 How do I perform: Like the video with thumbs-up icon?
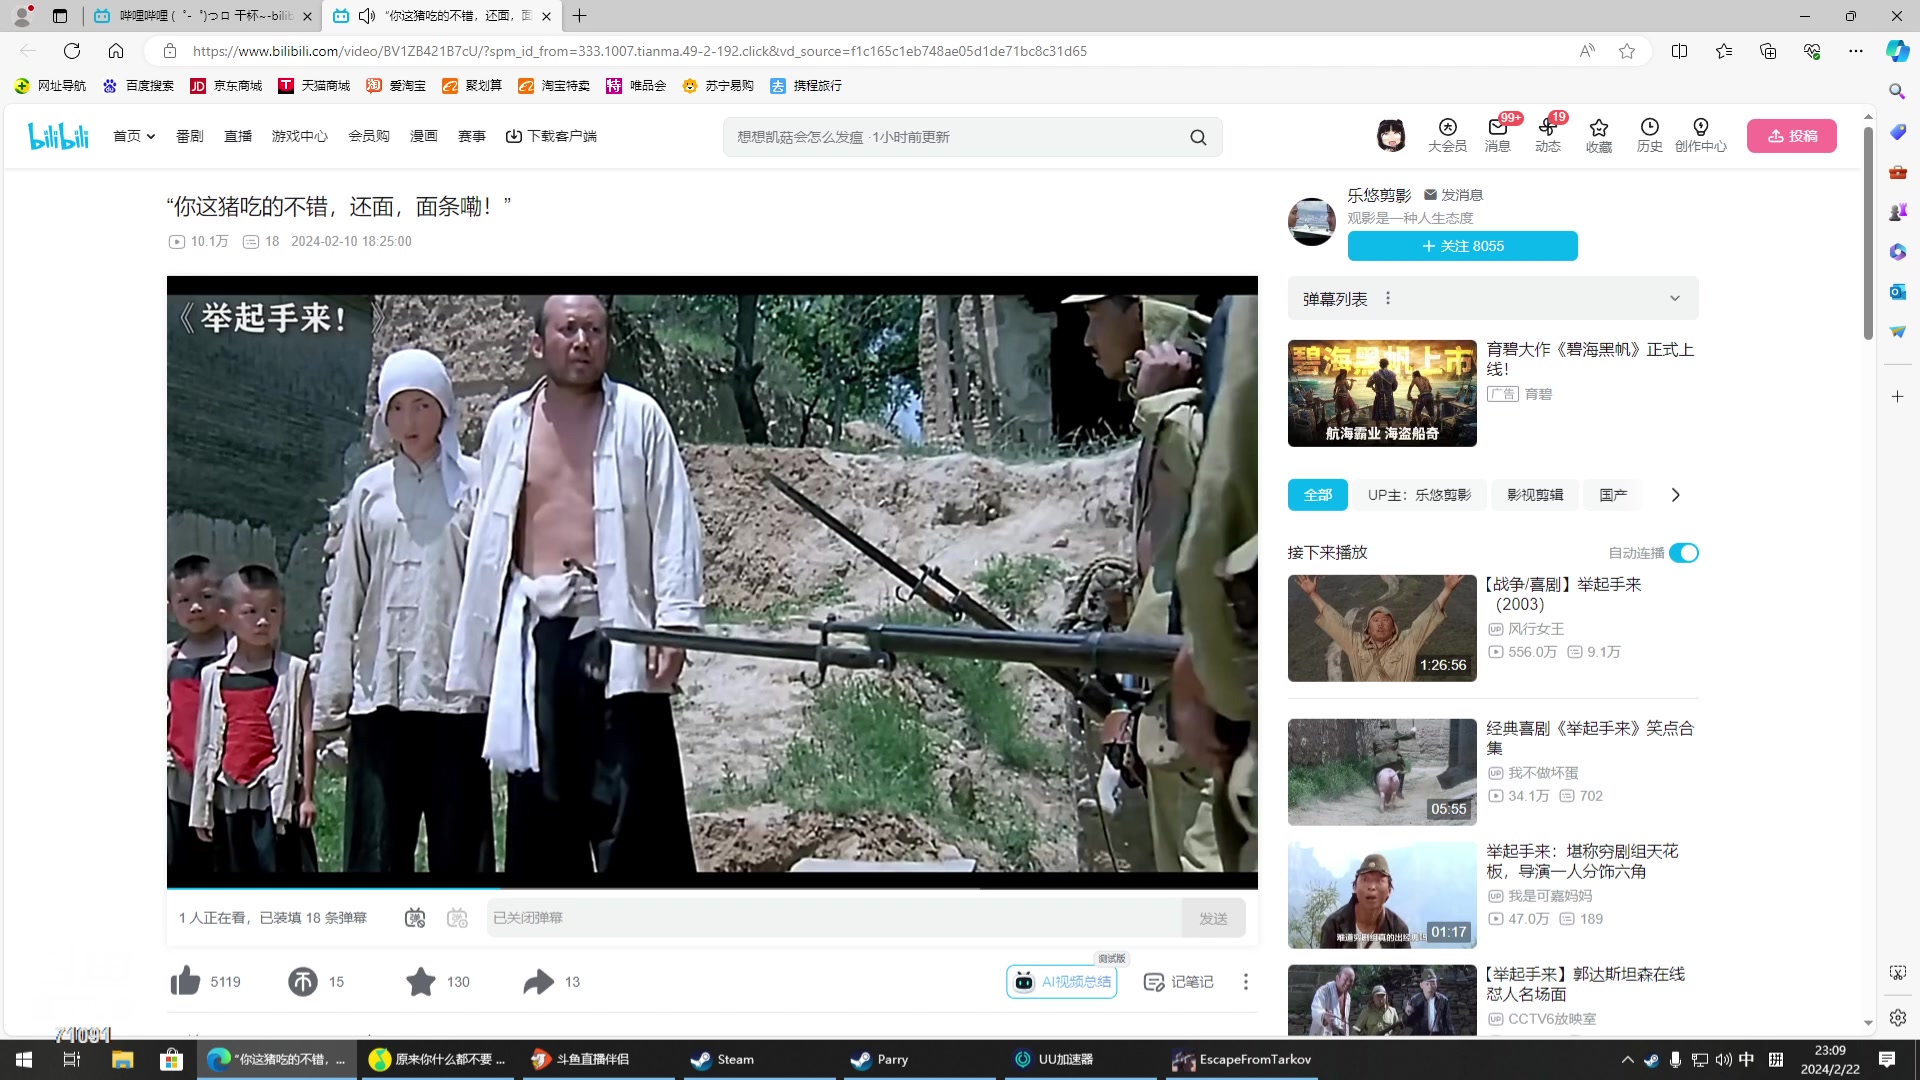point(185,982)
